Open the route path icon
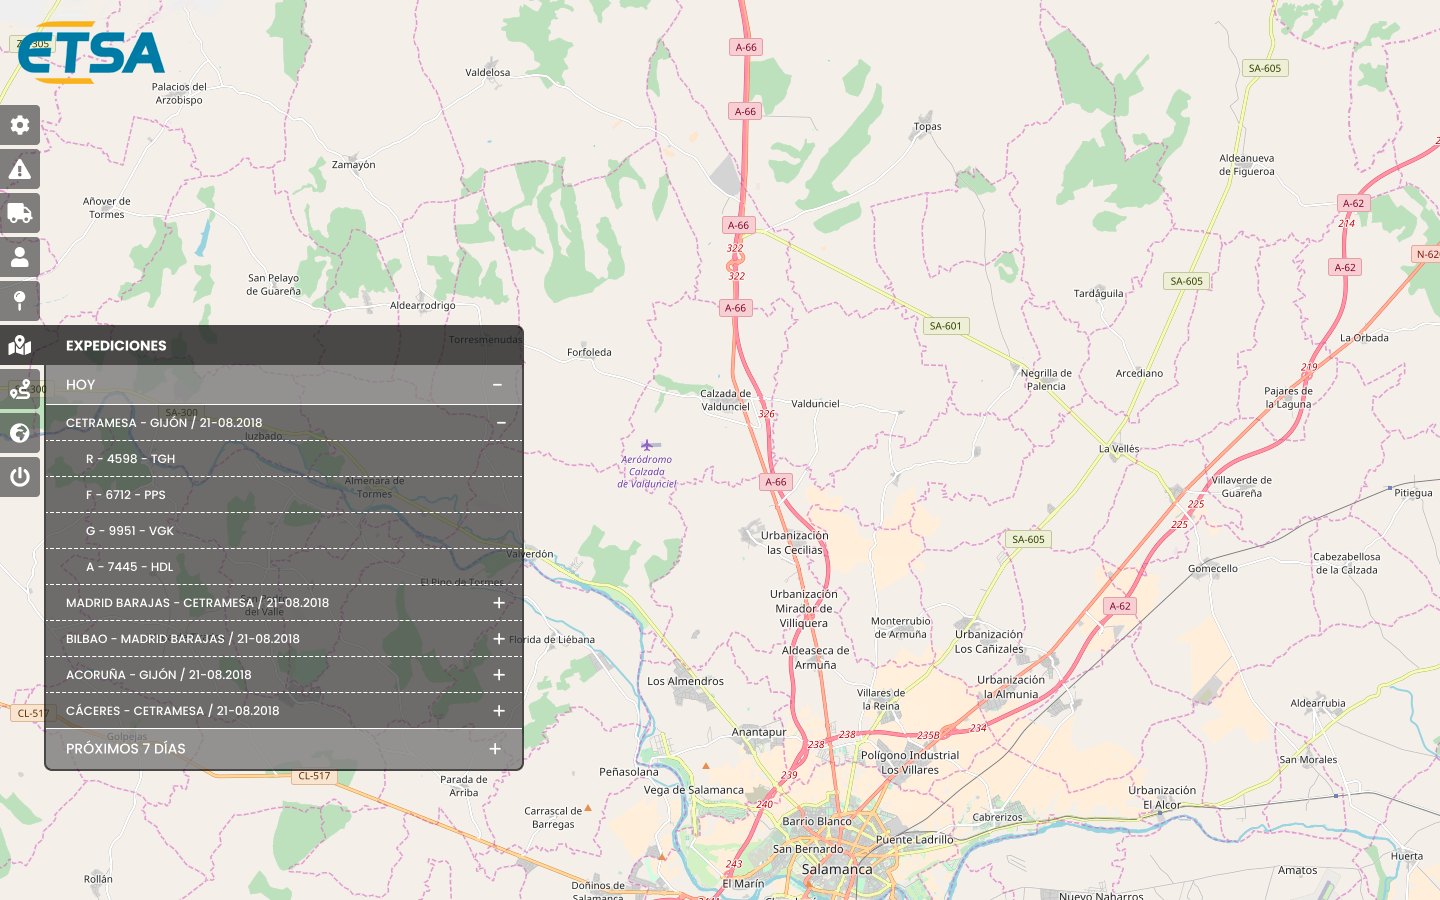The width and height of the screenshot is (1440, 900). point(20,389)
